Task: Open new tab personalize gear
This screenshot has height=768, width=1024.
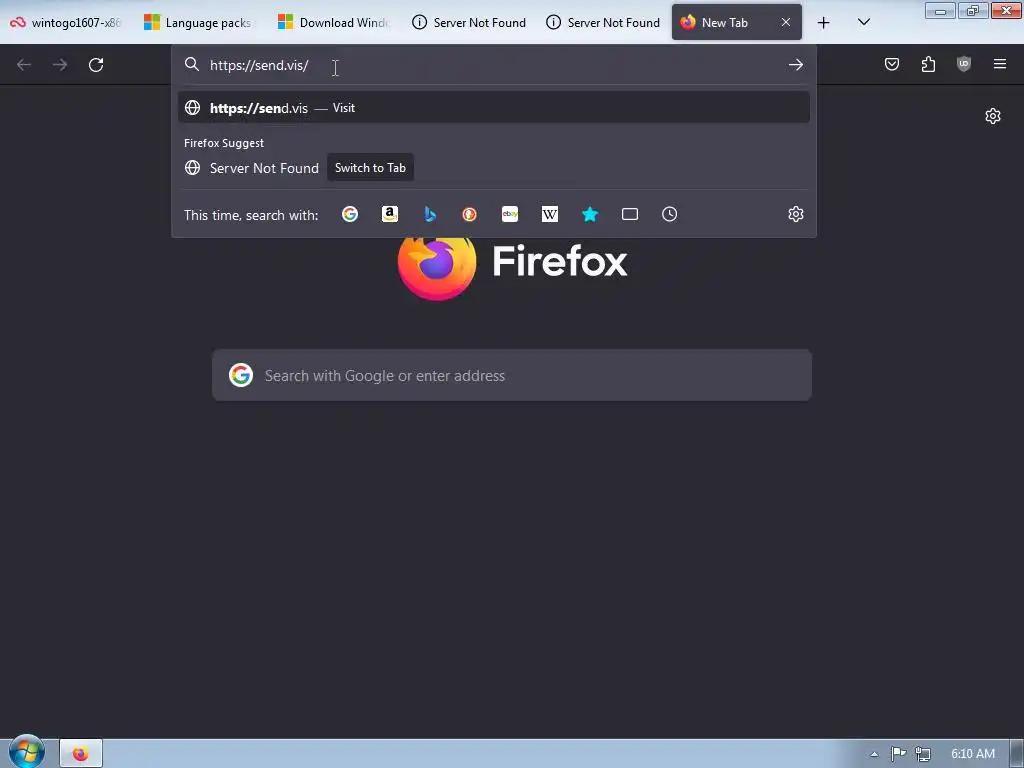Action: click(x=993, y=116)
